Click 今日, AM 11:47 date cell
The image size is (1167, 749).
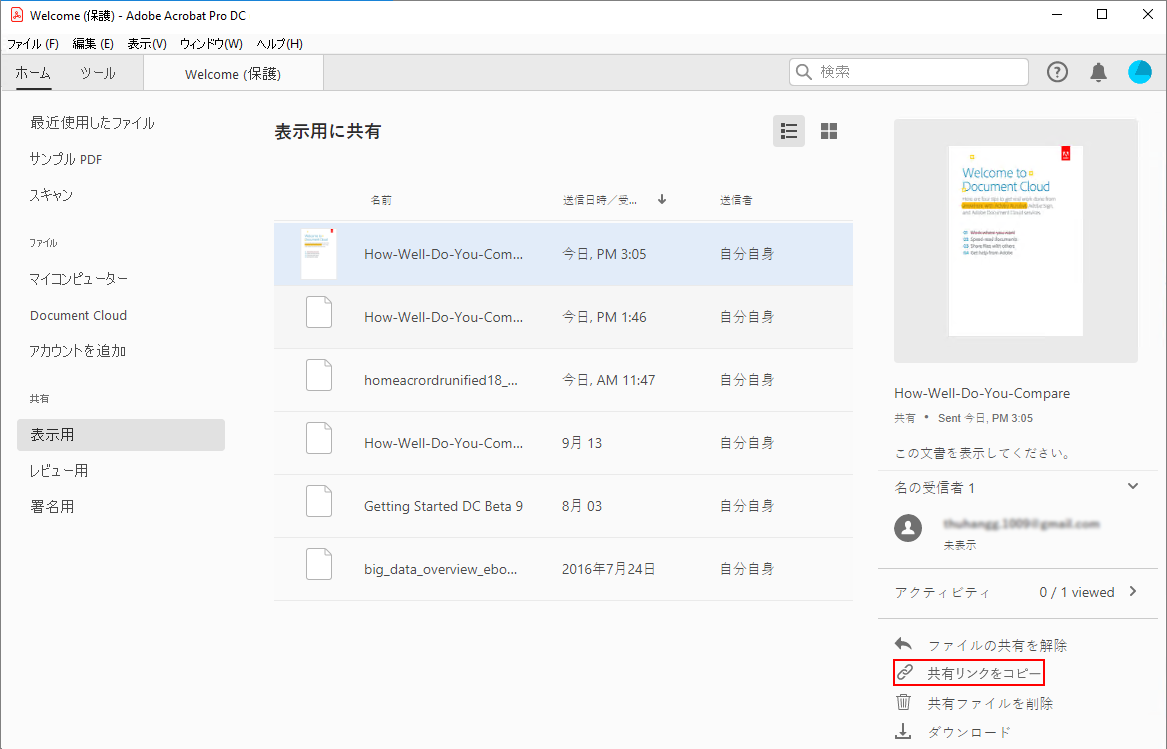point(609,380)
